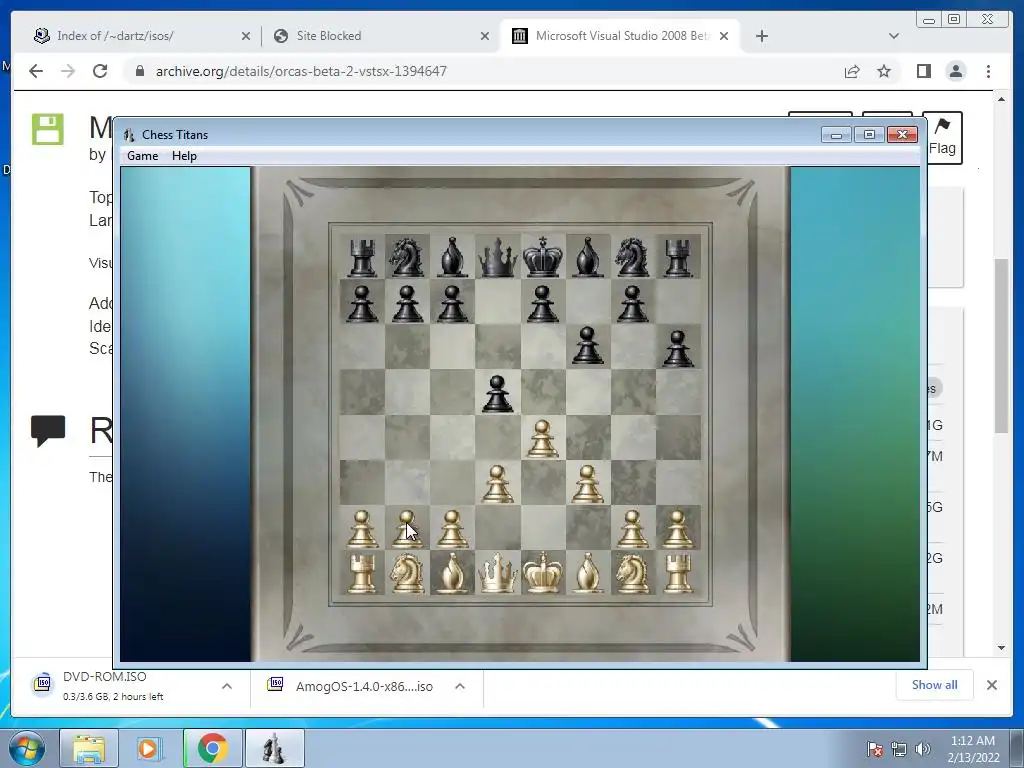Image resolution: width=1024 pixels, height=768 pixels.
Task: Select the white rook in the queenside corner
Action: tap(362, 574)
